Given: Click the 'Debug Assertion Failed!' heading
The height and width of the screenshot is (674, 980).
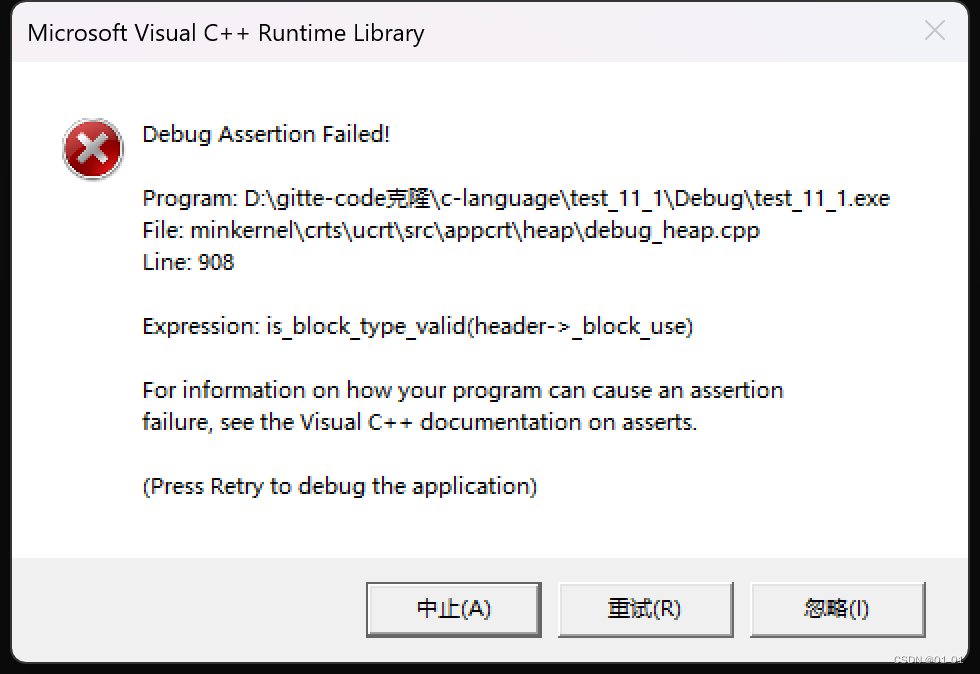Looking at the screenshot, I should [266, 134].
